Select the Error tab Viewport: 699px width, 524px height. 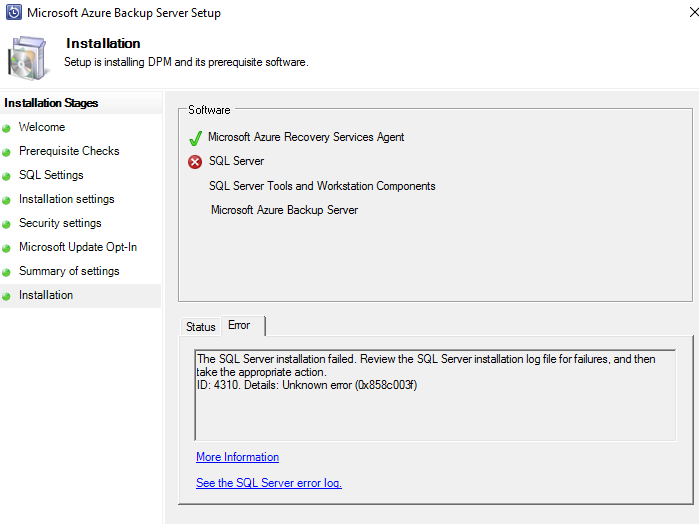243,325
